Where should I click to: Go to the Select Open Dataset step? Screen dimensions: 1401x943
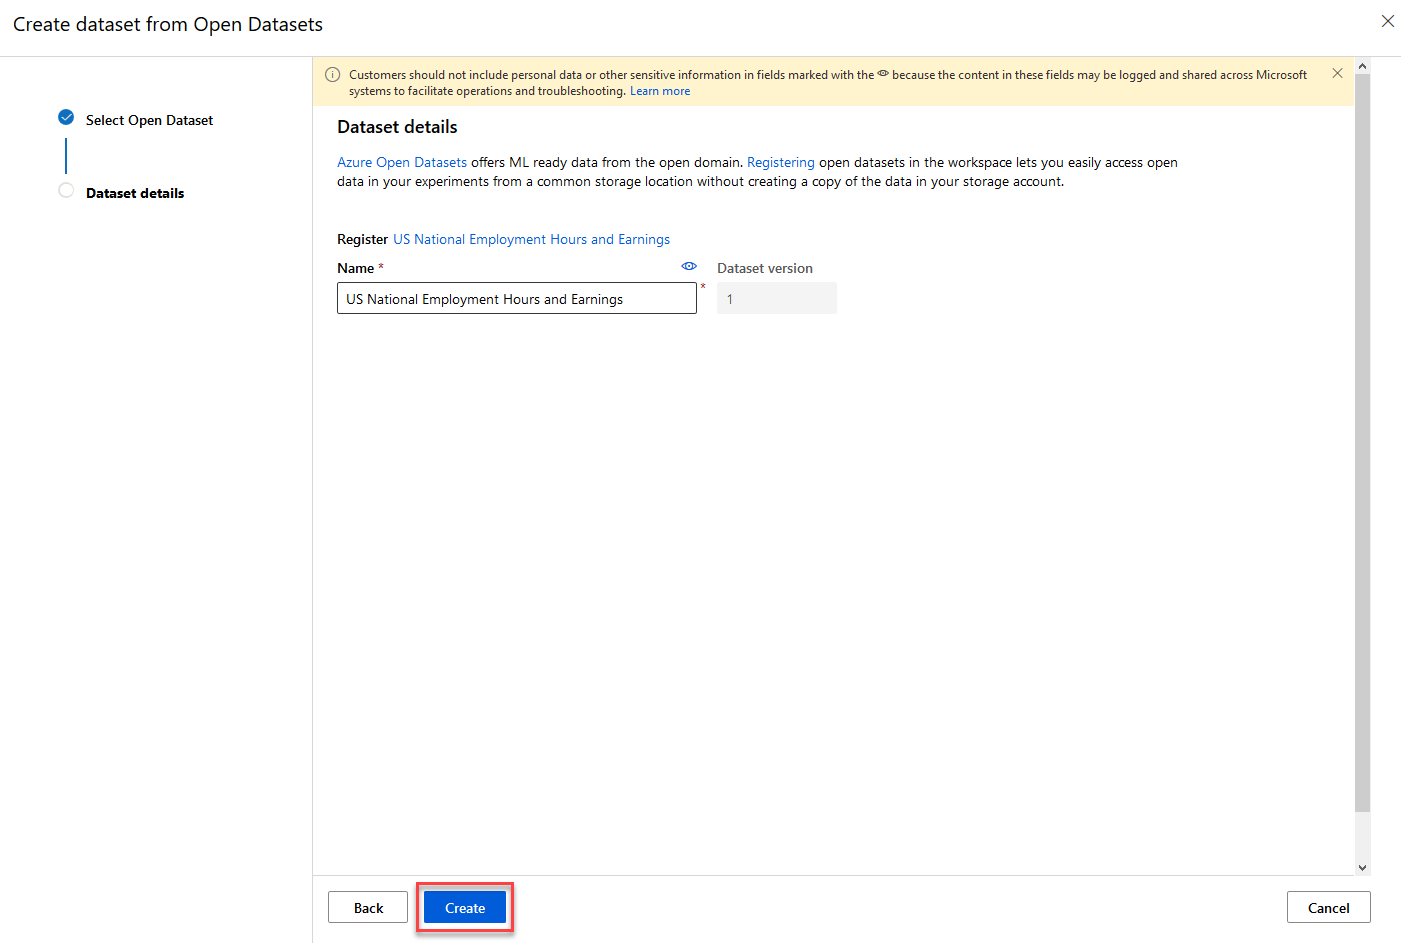149,120
